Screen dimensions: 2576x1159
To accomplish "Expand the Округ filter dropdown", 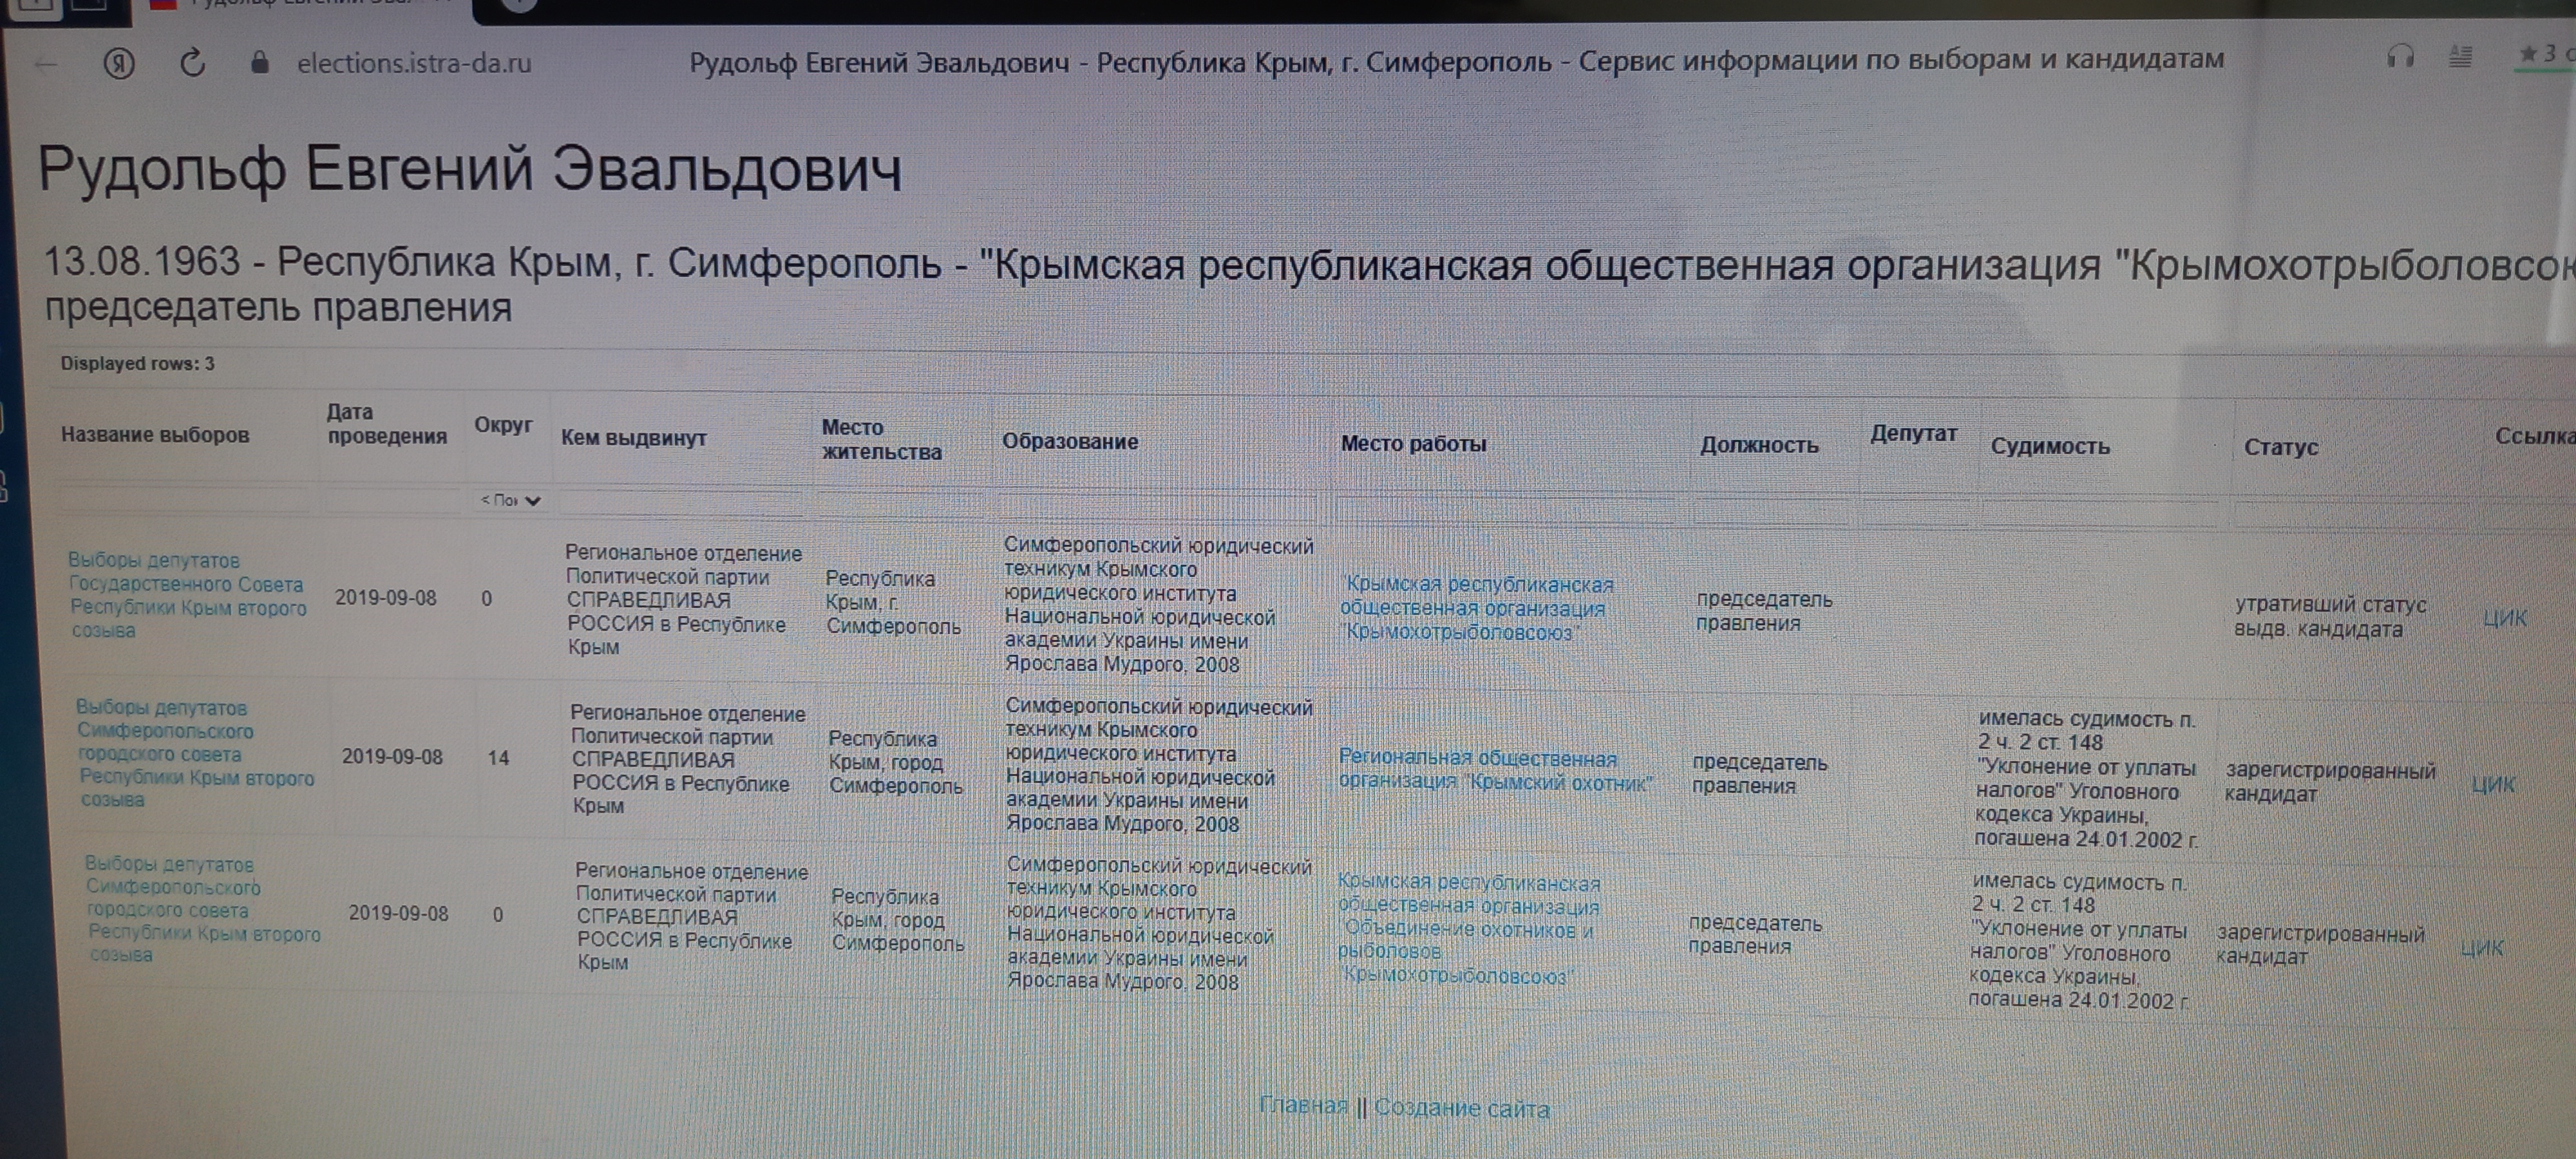I will [510, 500].
